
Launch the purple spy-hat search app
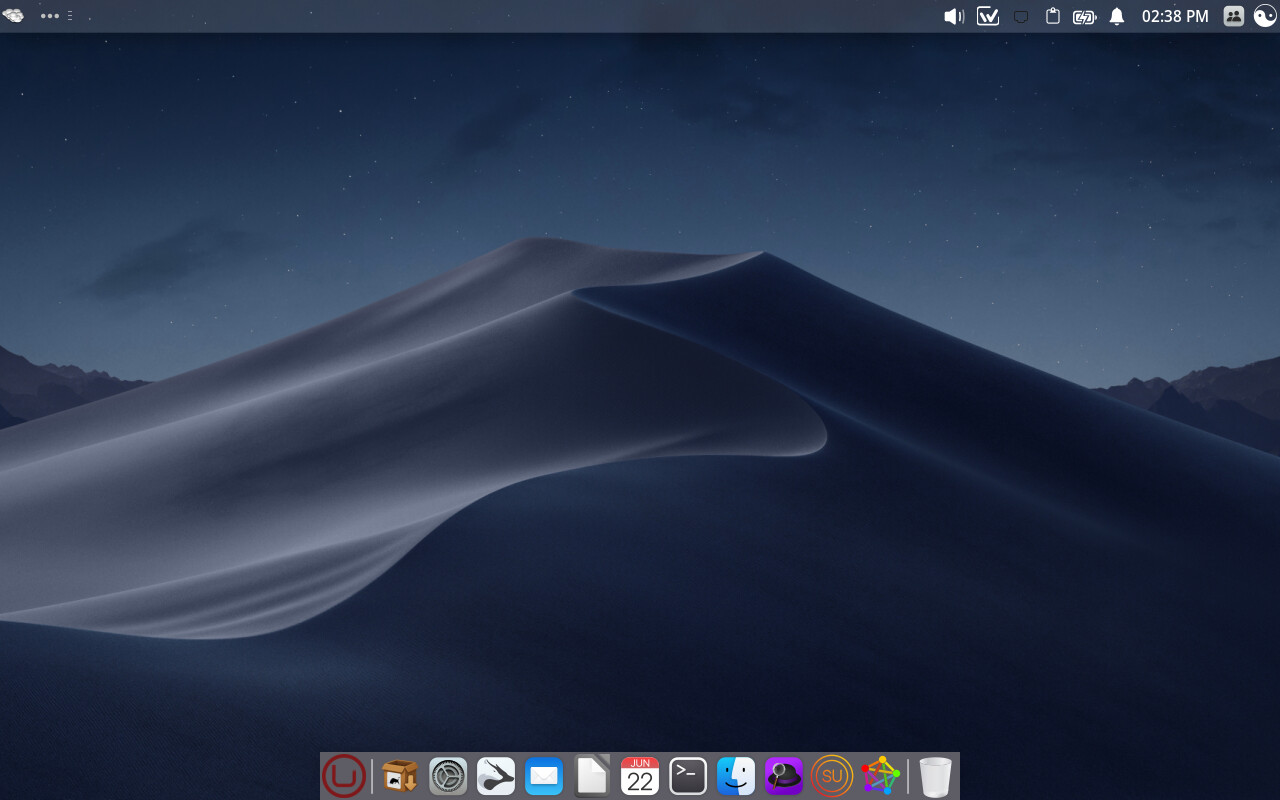click(783, 775)
